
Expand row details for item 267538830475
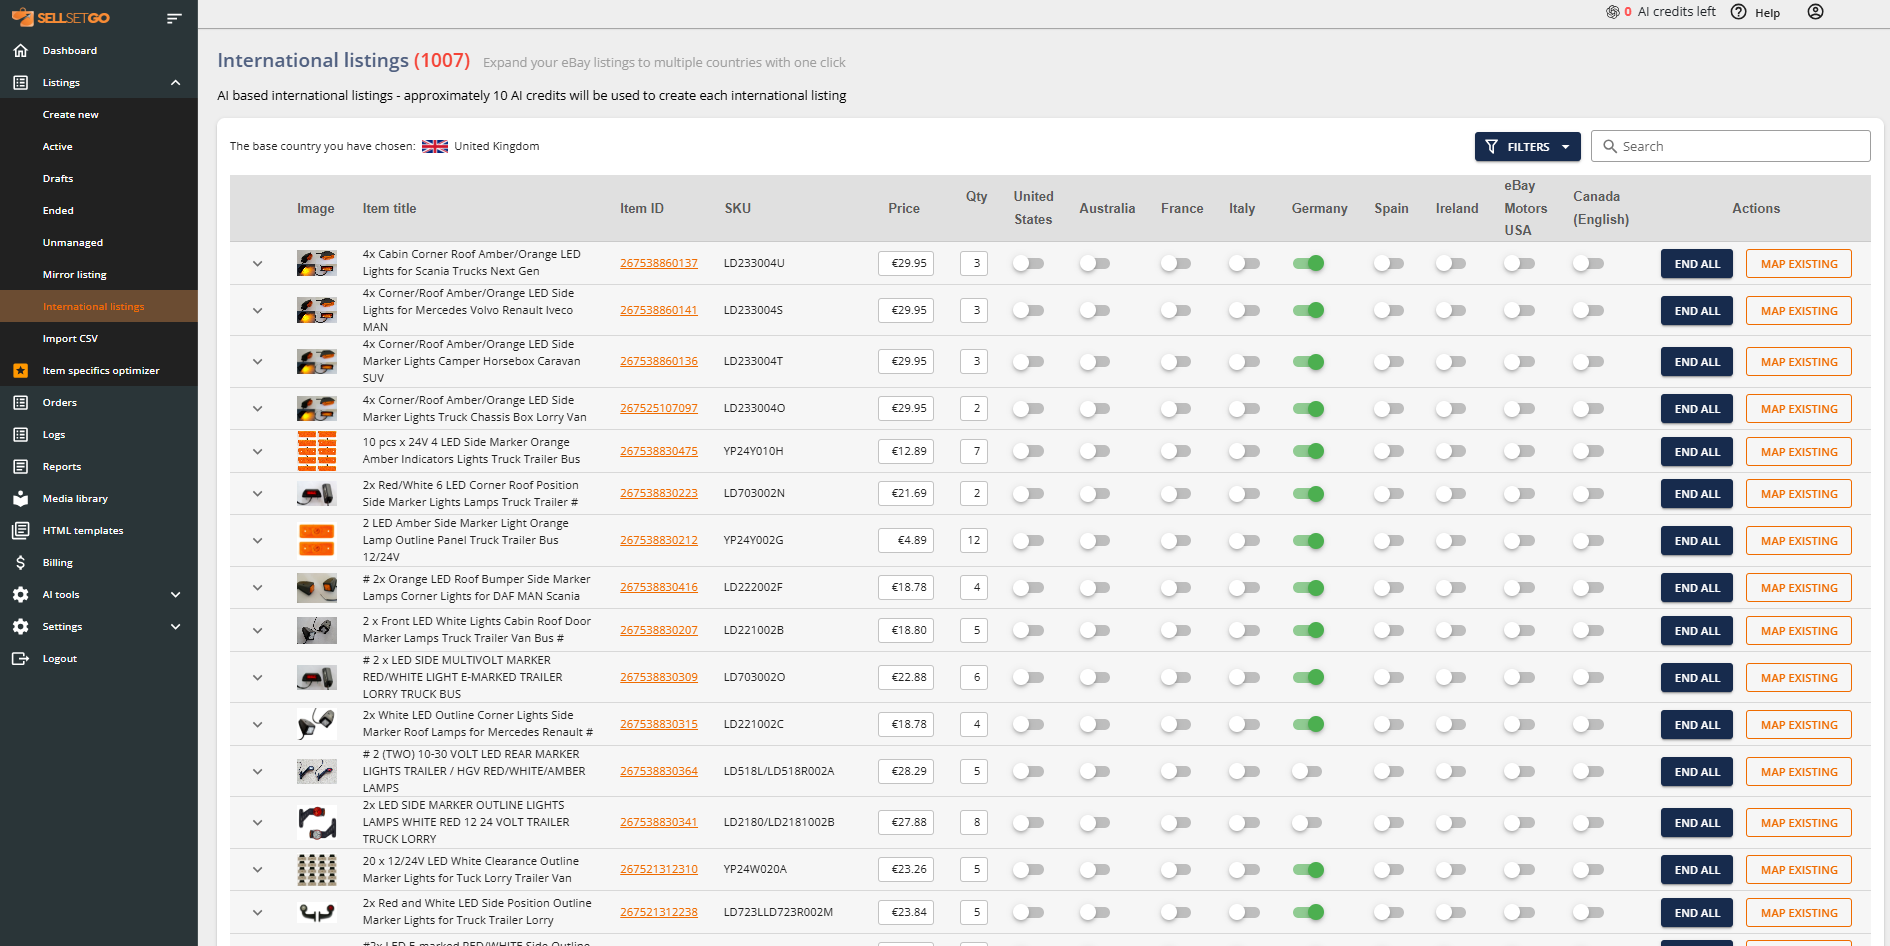coord(257,452)
